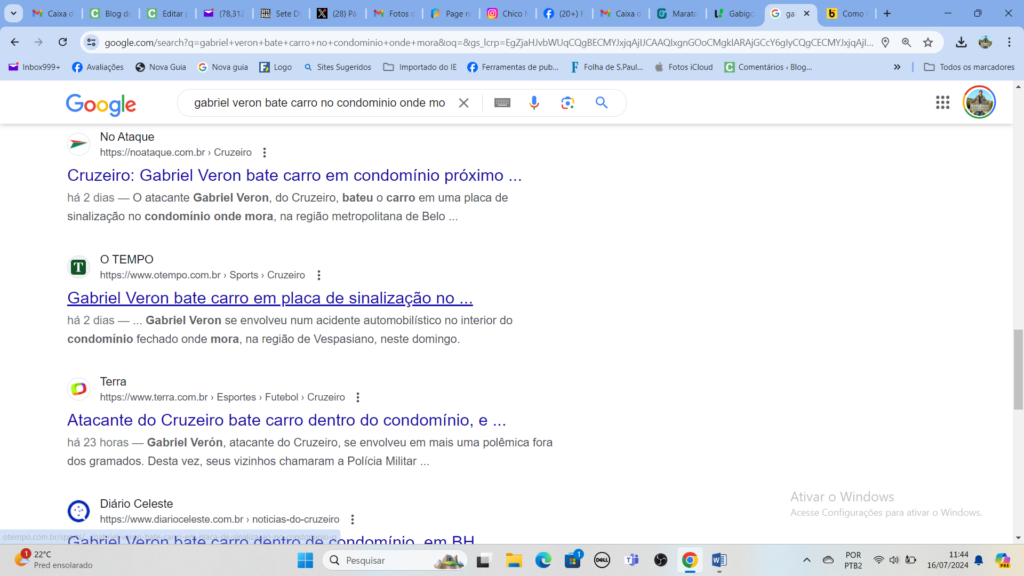Viewport: 1024px width, 576px height.
Task: Open Microsoft Word from taskbar
Action: tap(719, 560)
